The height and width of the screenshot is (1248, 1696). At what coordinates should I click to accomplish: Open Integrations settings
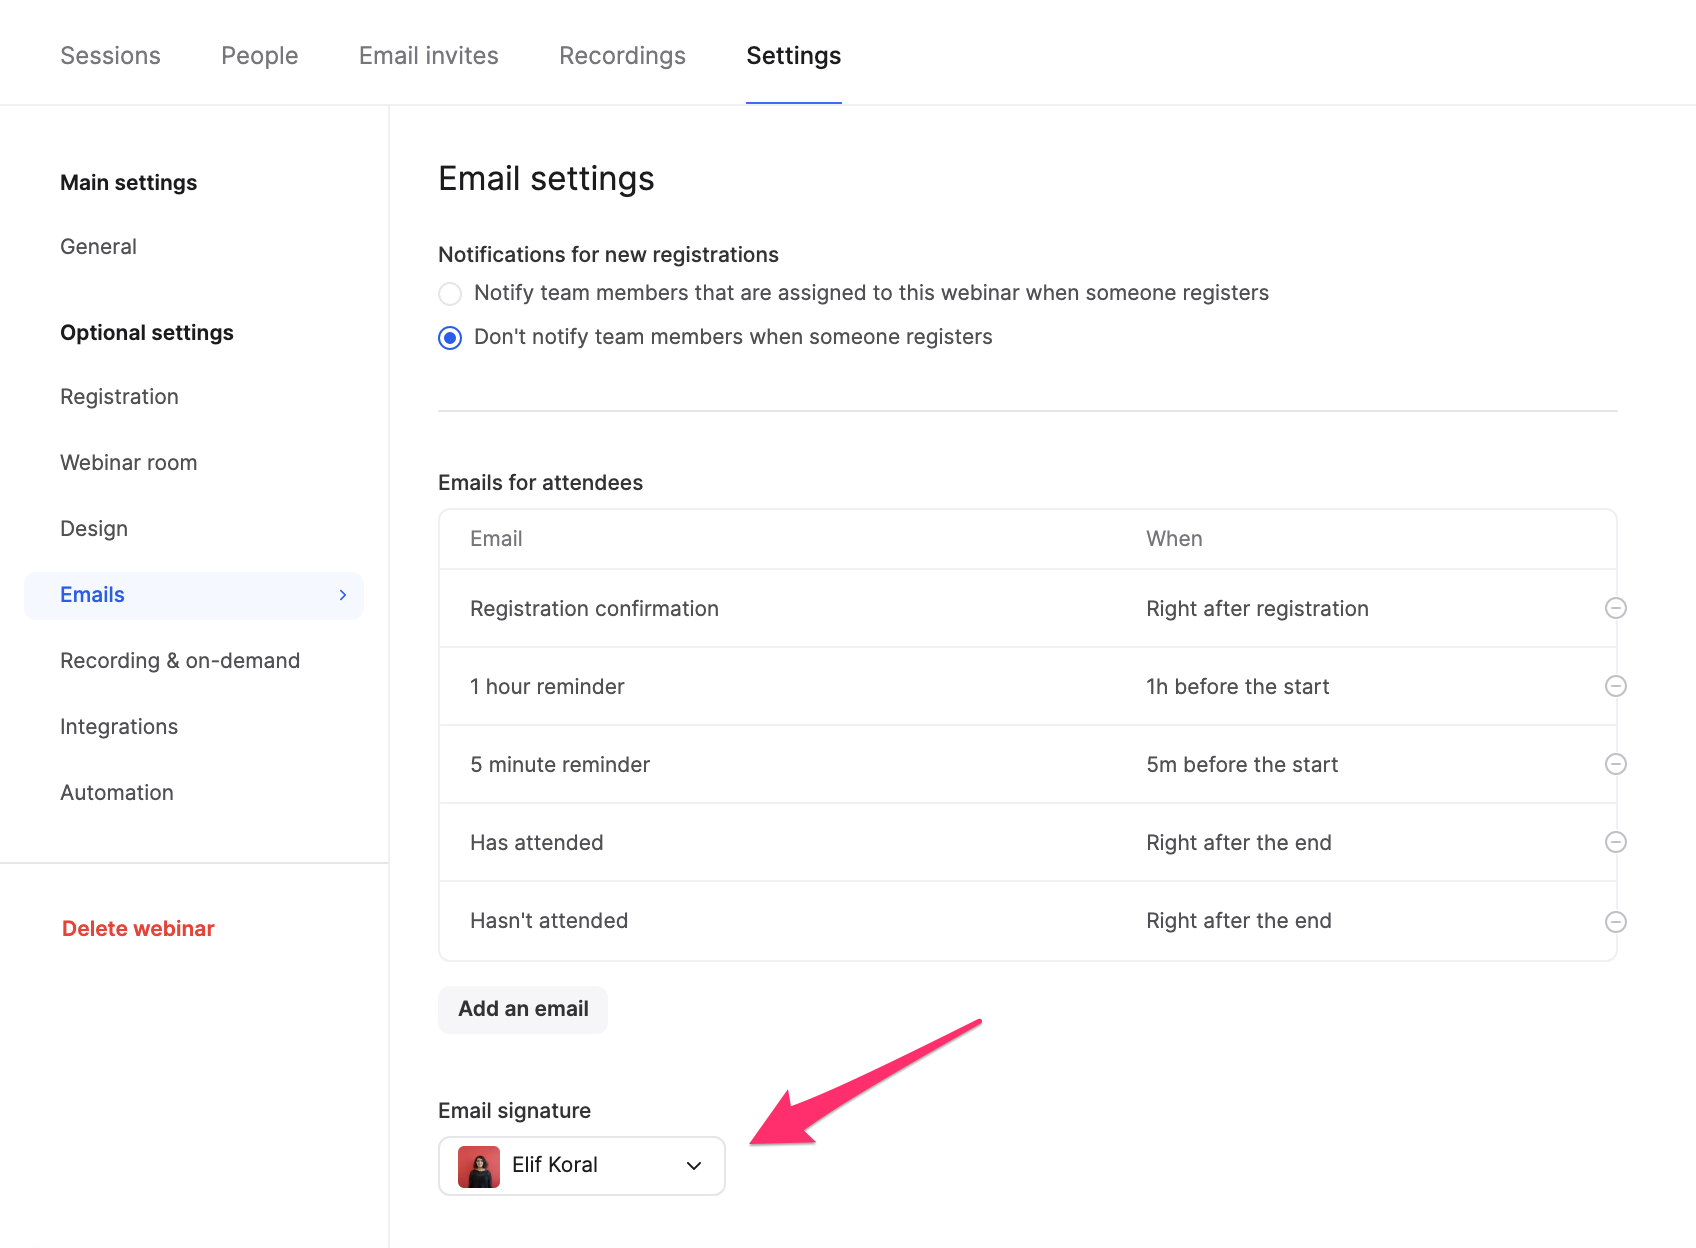point(119,726)
